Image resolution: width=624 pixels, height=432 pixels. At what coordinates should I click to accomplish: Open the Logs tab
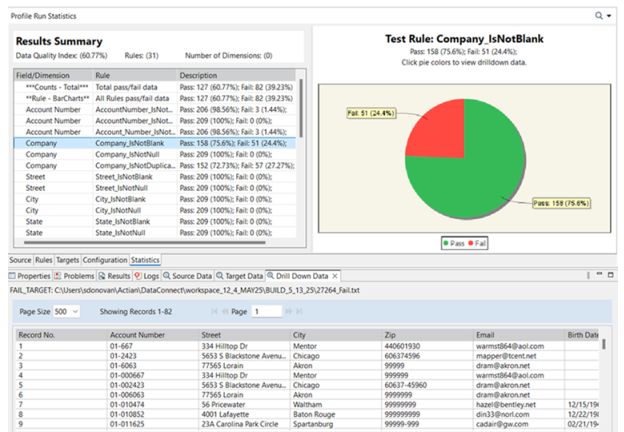point(145,275)
